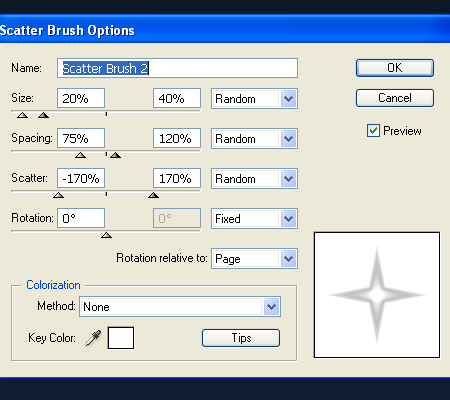Screen dimensions: 450x400
Task: Click the Rotation slider handle
Action: [x=106, y=235]
